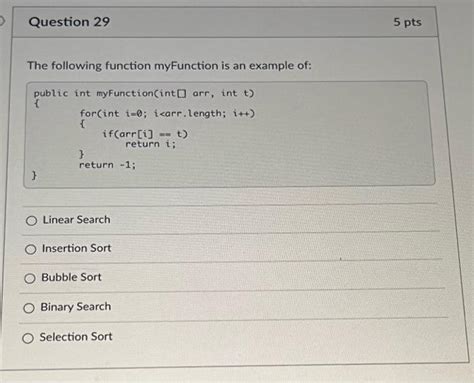474x383 pixels.
Task: Select the Bubble Sort radio button
Action: coord(30,278)
